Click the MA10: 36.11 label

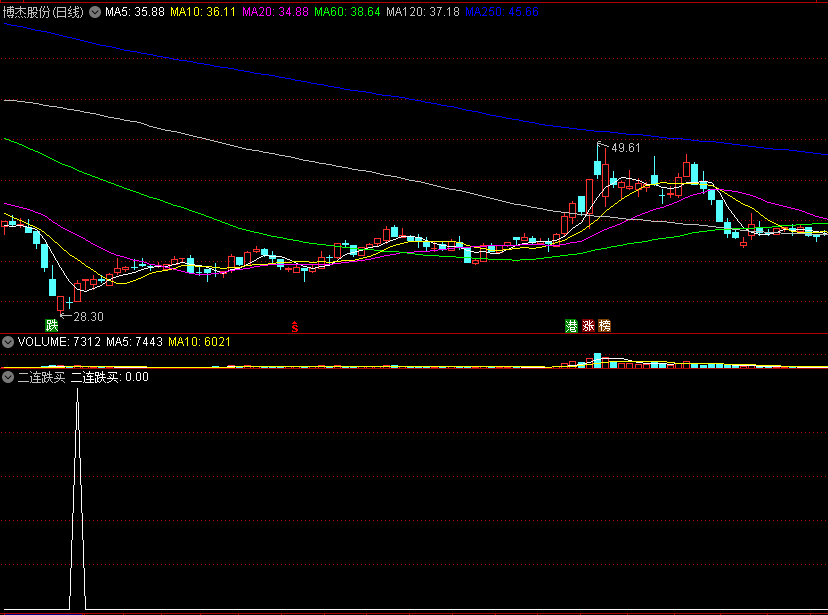tap(203, 12)
